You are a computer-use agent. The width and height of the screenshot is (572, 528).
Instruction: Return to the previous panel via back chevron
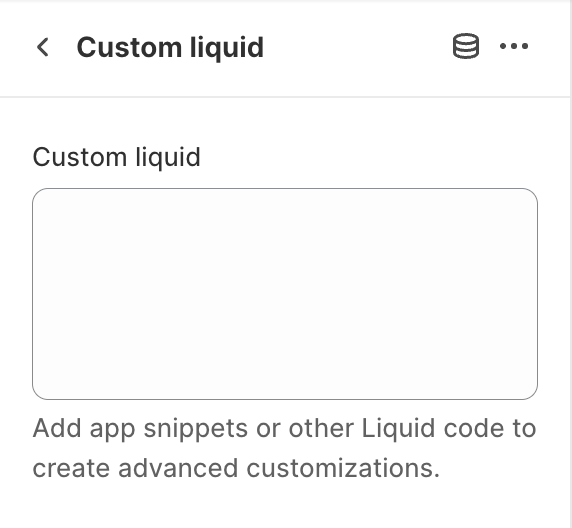click(x=43, y=47)
